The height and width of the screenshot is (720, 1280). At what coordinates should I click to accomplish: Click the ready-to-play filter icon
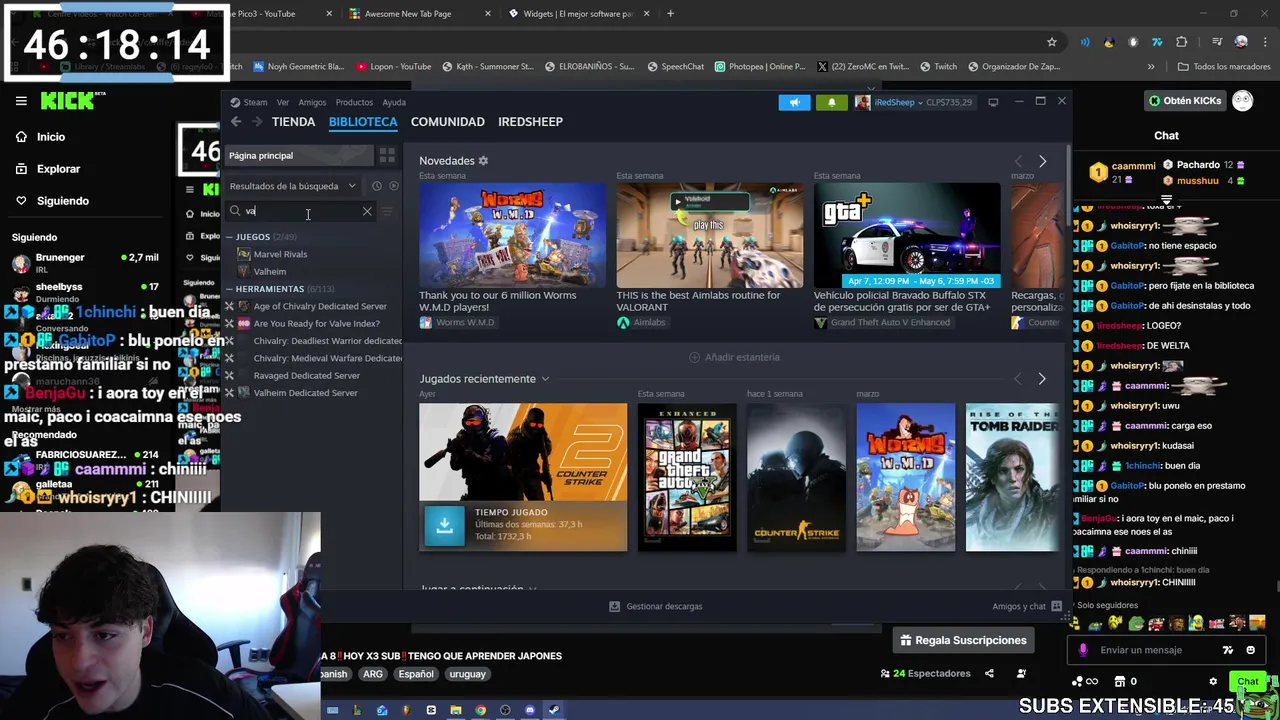393,186
